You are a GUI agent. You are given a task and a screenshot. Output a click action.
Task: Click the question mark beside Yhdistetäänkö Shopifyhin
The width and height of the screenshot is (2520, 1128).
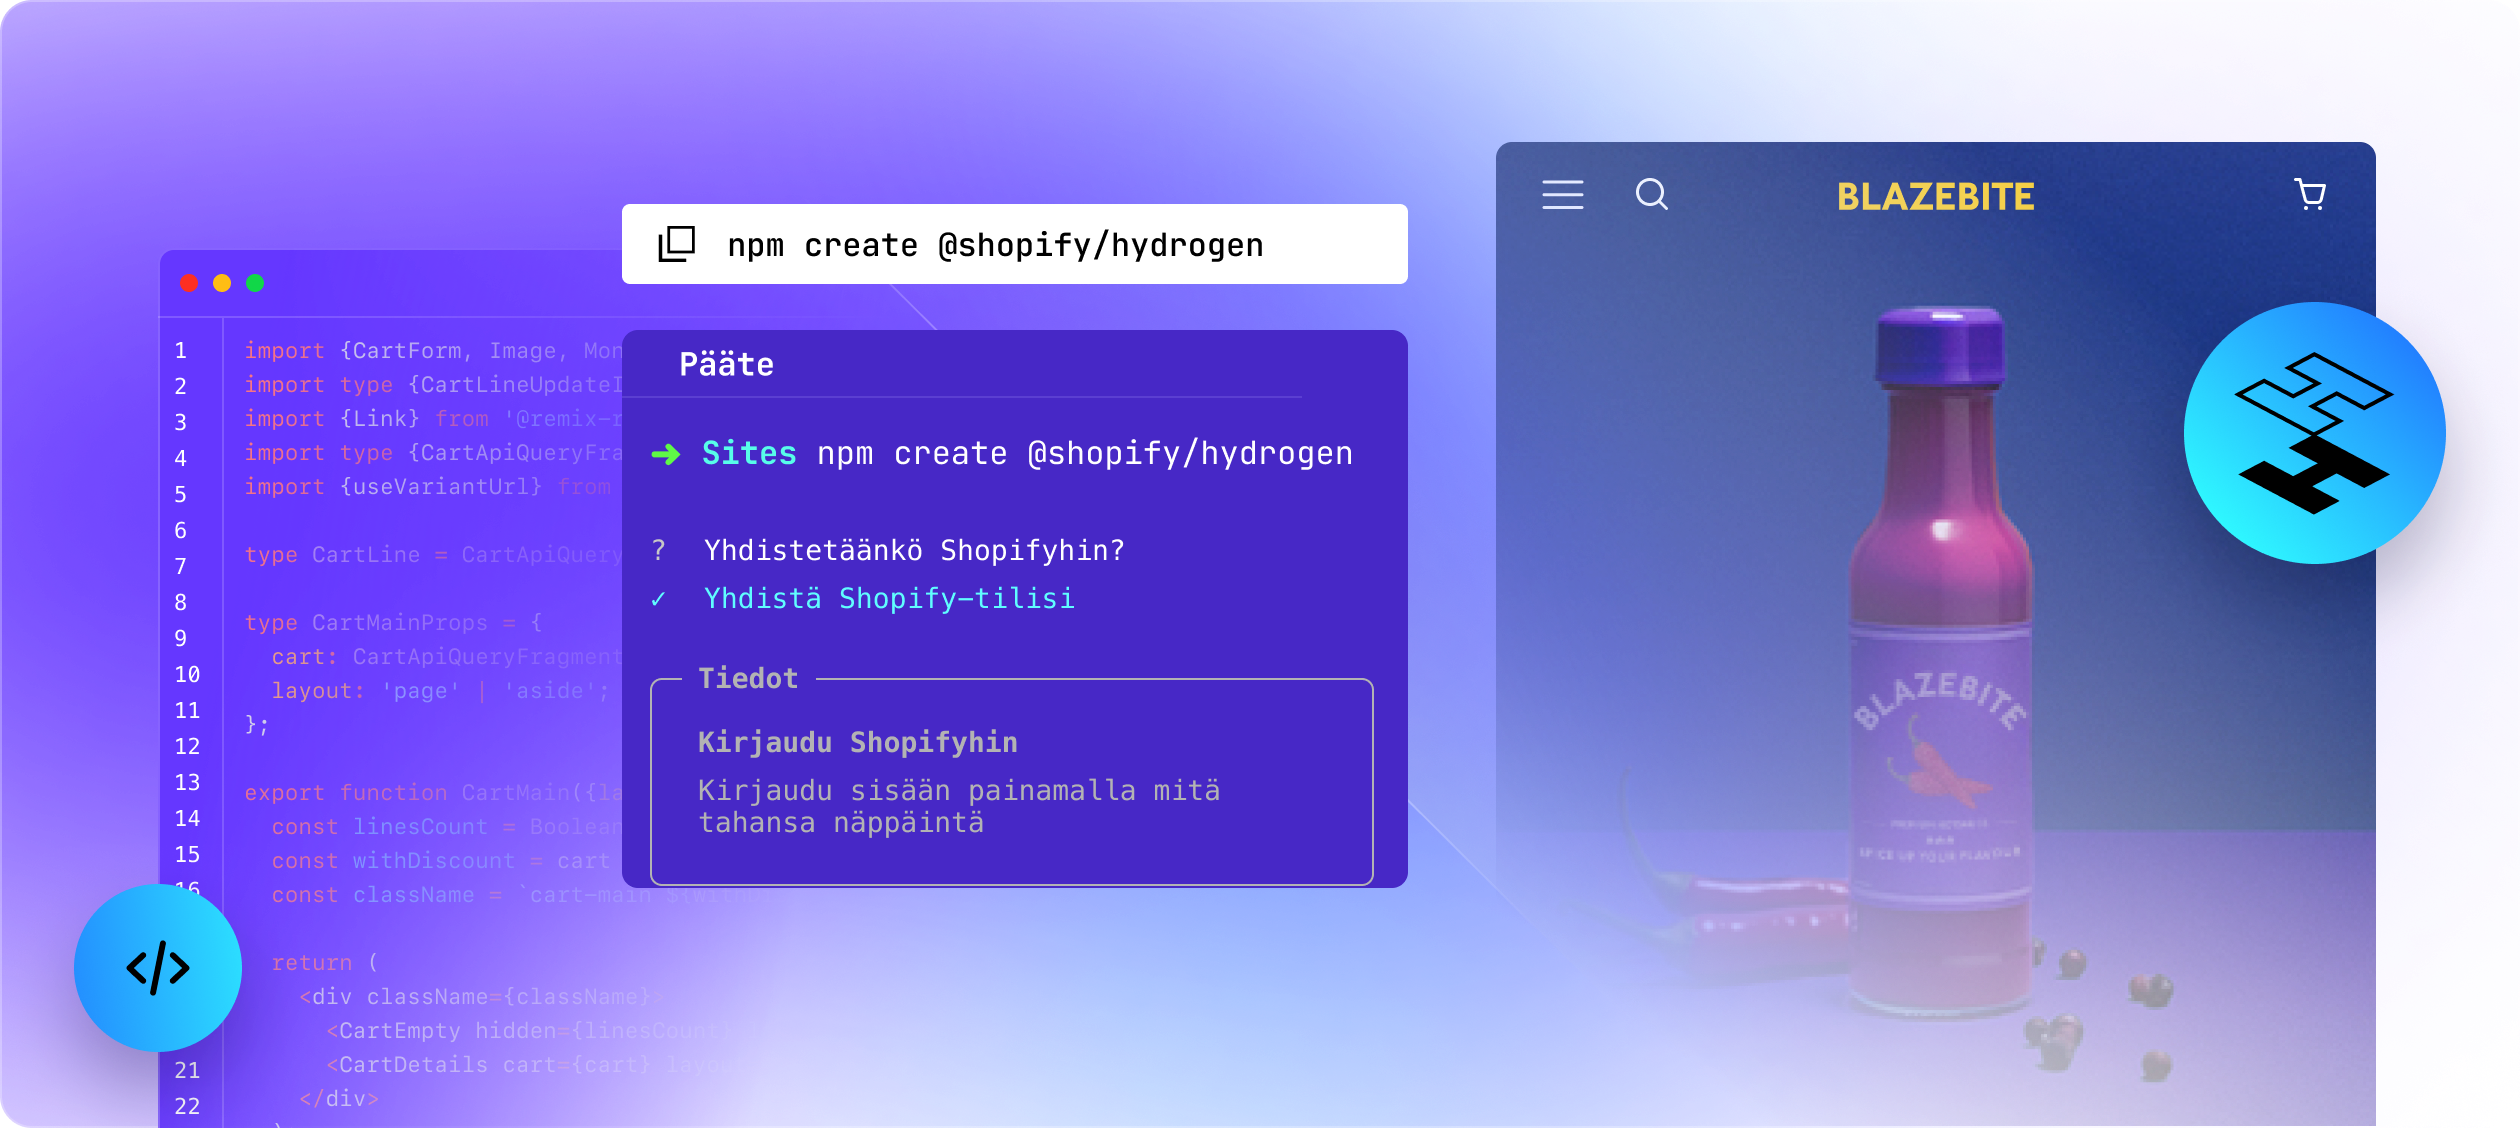(658, 550)
